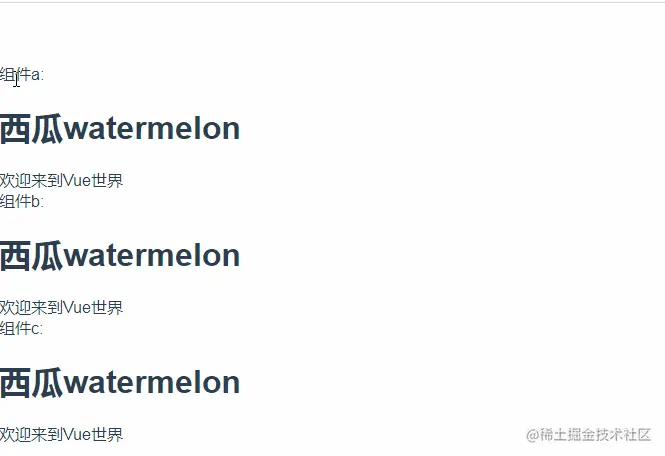Click 世界 in the text above 组件b

(107, 181)
